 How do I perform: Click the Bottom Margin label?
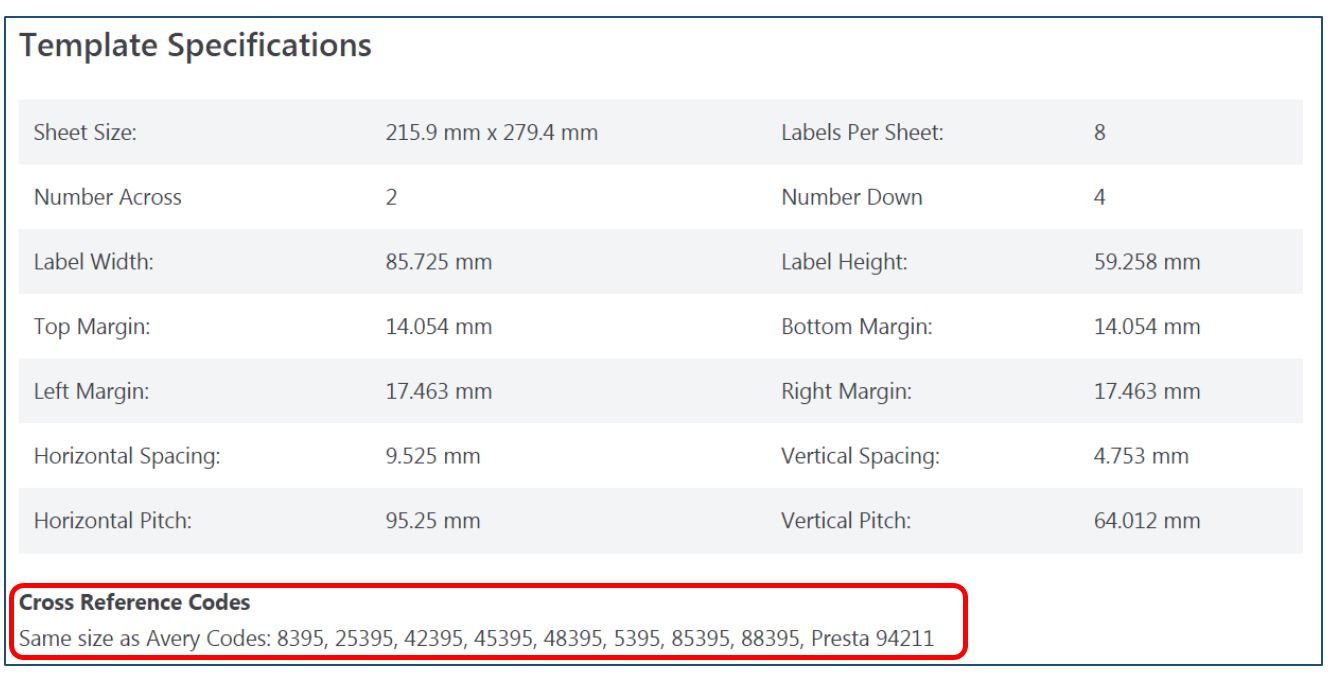pos(856,328)
